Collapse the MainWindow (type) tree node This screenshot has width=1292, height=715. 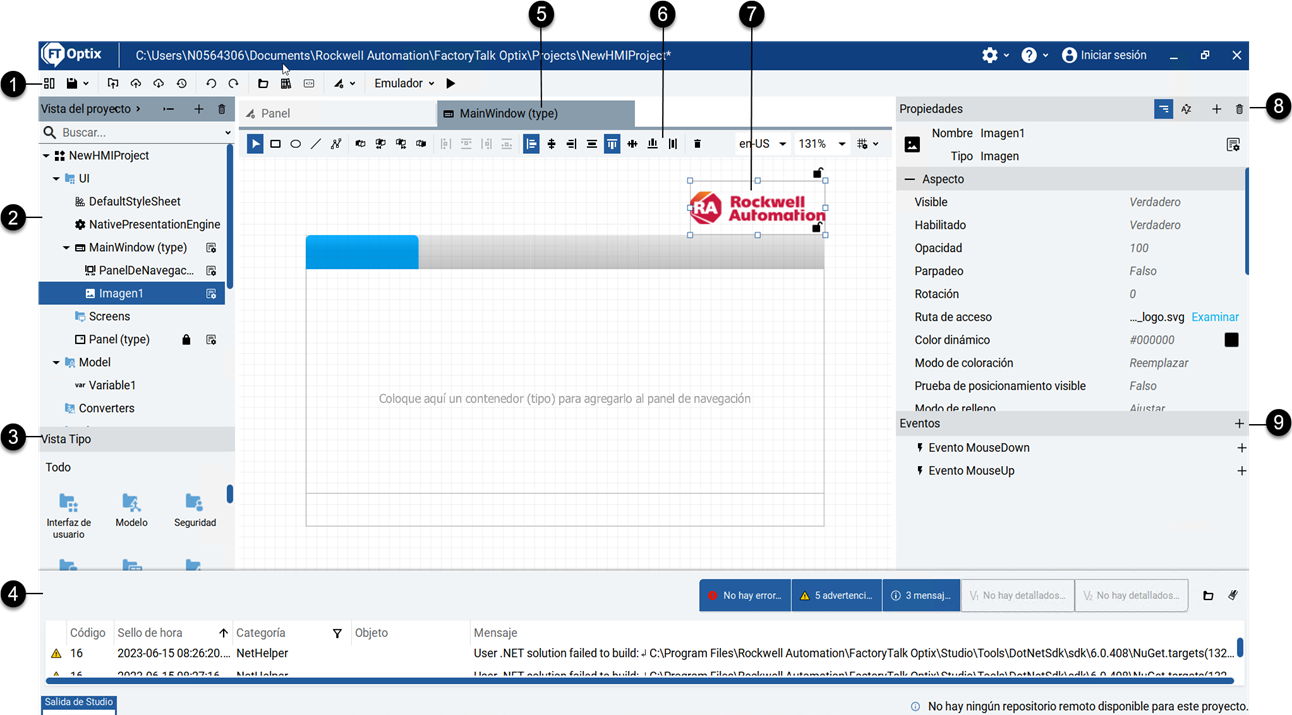click(x=67, y=248)
